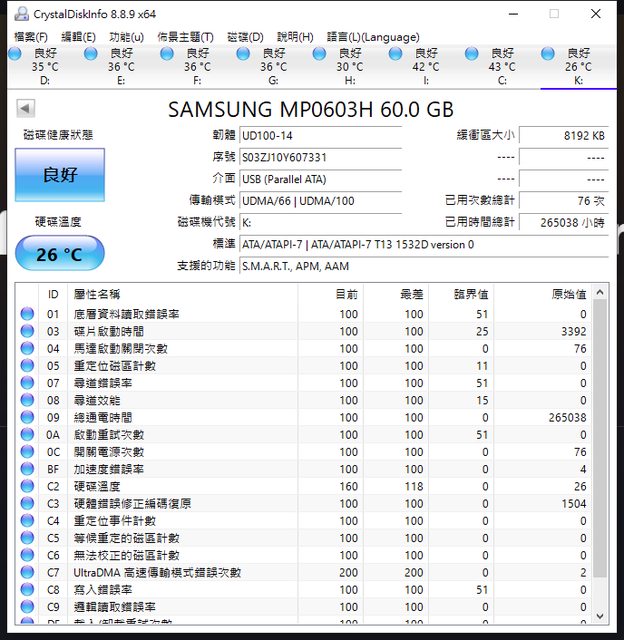Switch to the E: disk tab
Image resolution: width=624 pixels, height=640 pixels.
[120, 66]
